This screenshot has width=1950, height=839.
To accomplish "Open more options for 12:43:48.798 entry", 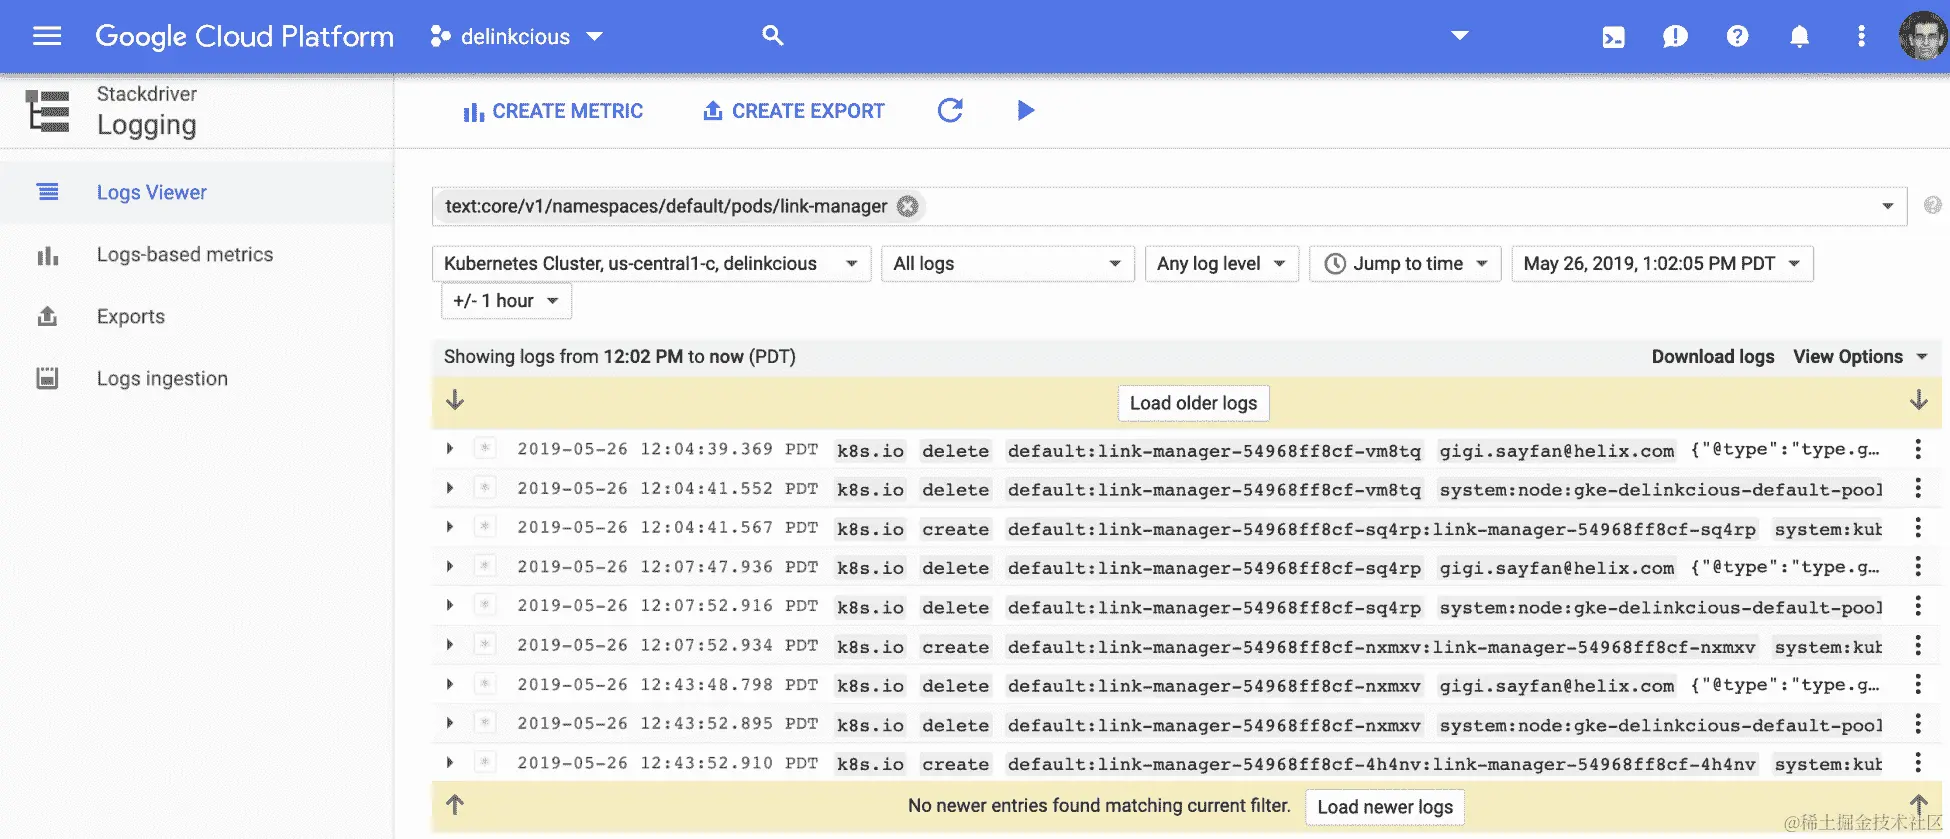I will coord(1918,684).
